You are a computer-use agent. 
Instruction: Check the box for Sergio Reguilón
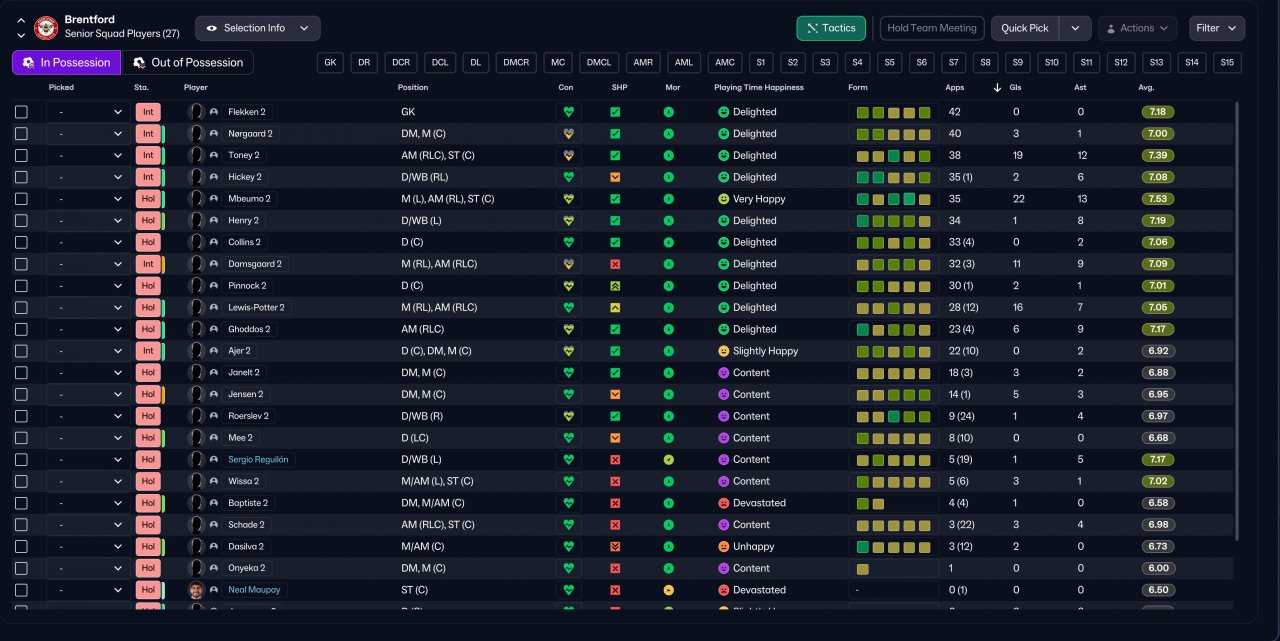[x=22, y=460]
